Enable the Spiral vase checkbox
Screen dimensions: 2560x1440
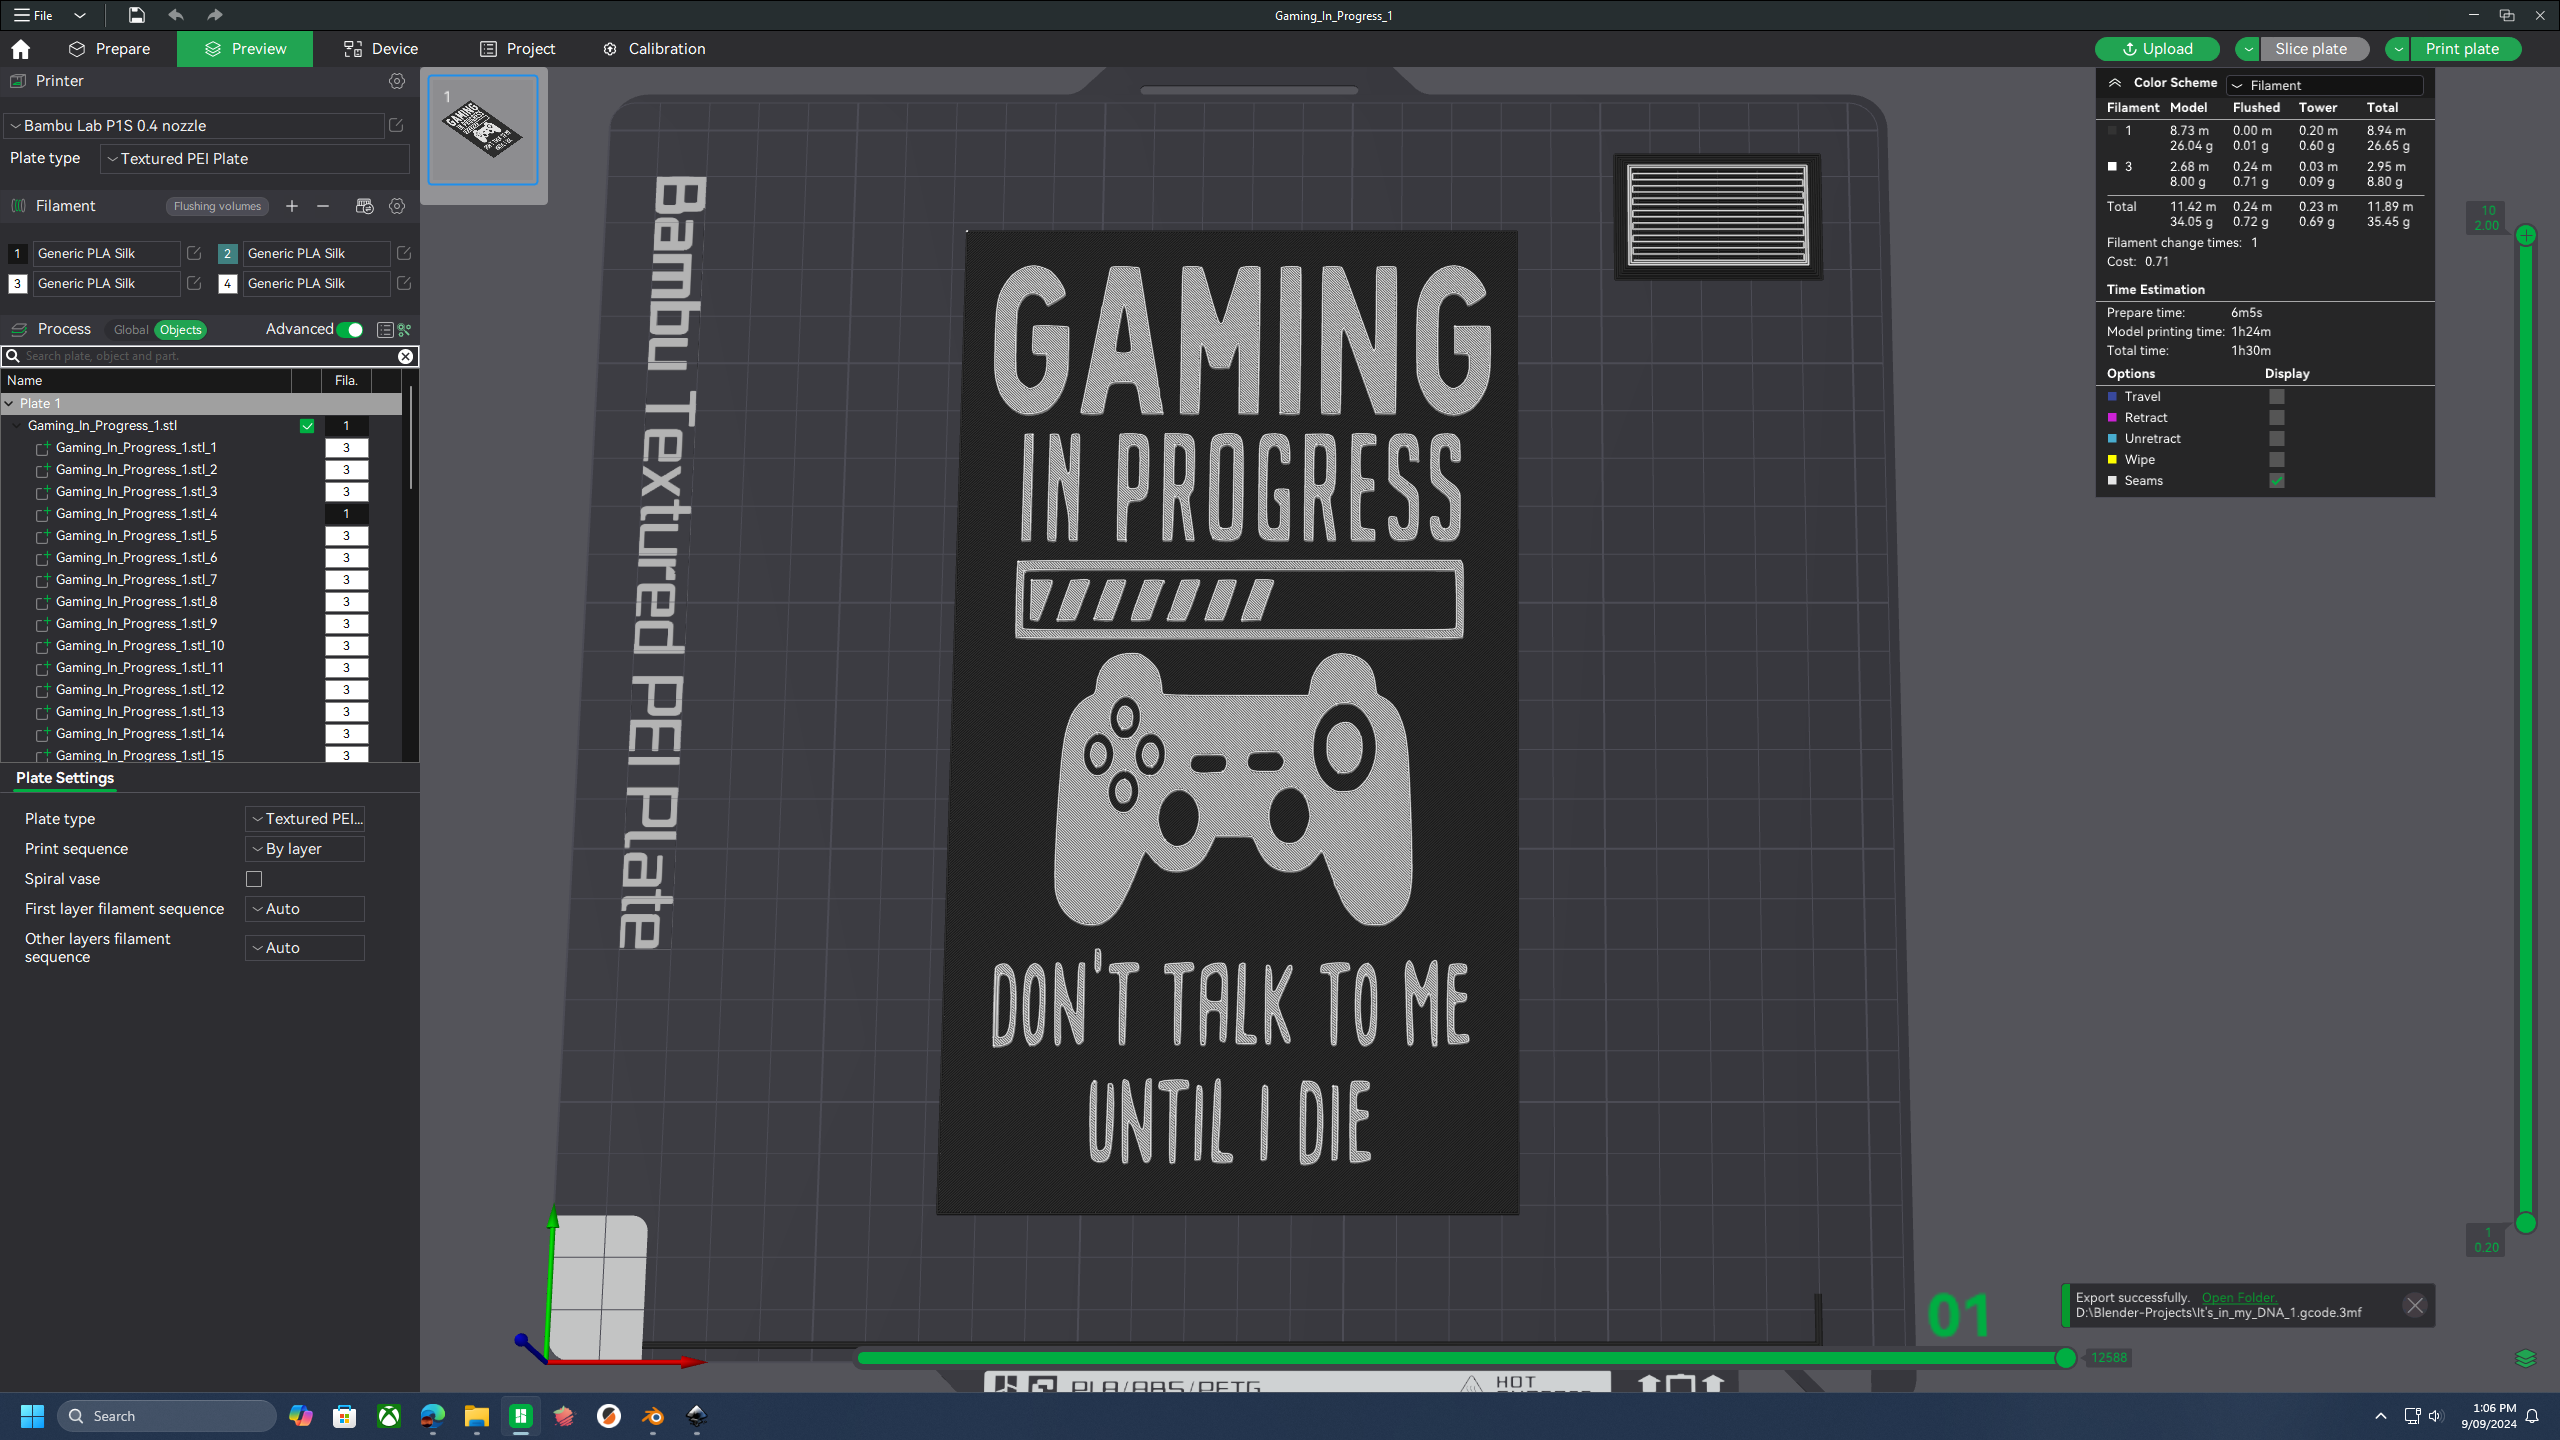254,879
